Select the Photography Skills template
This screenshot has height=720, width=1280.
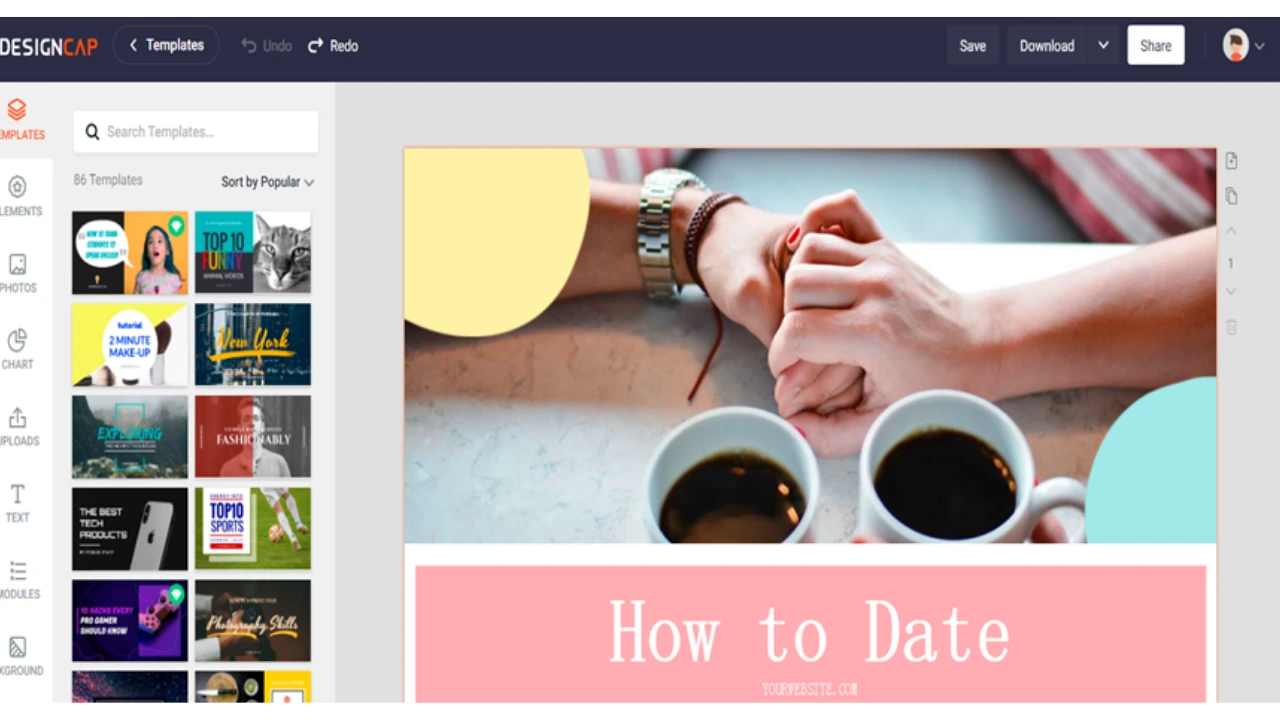pyautogui.click(x=253, y=620)
